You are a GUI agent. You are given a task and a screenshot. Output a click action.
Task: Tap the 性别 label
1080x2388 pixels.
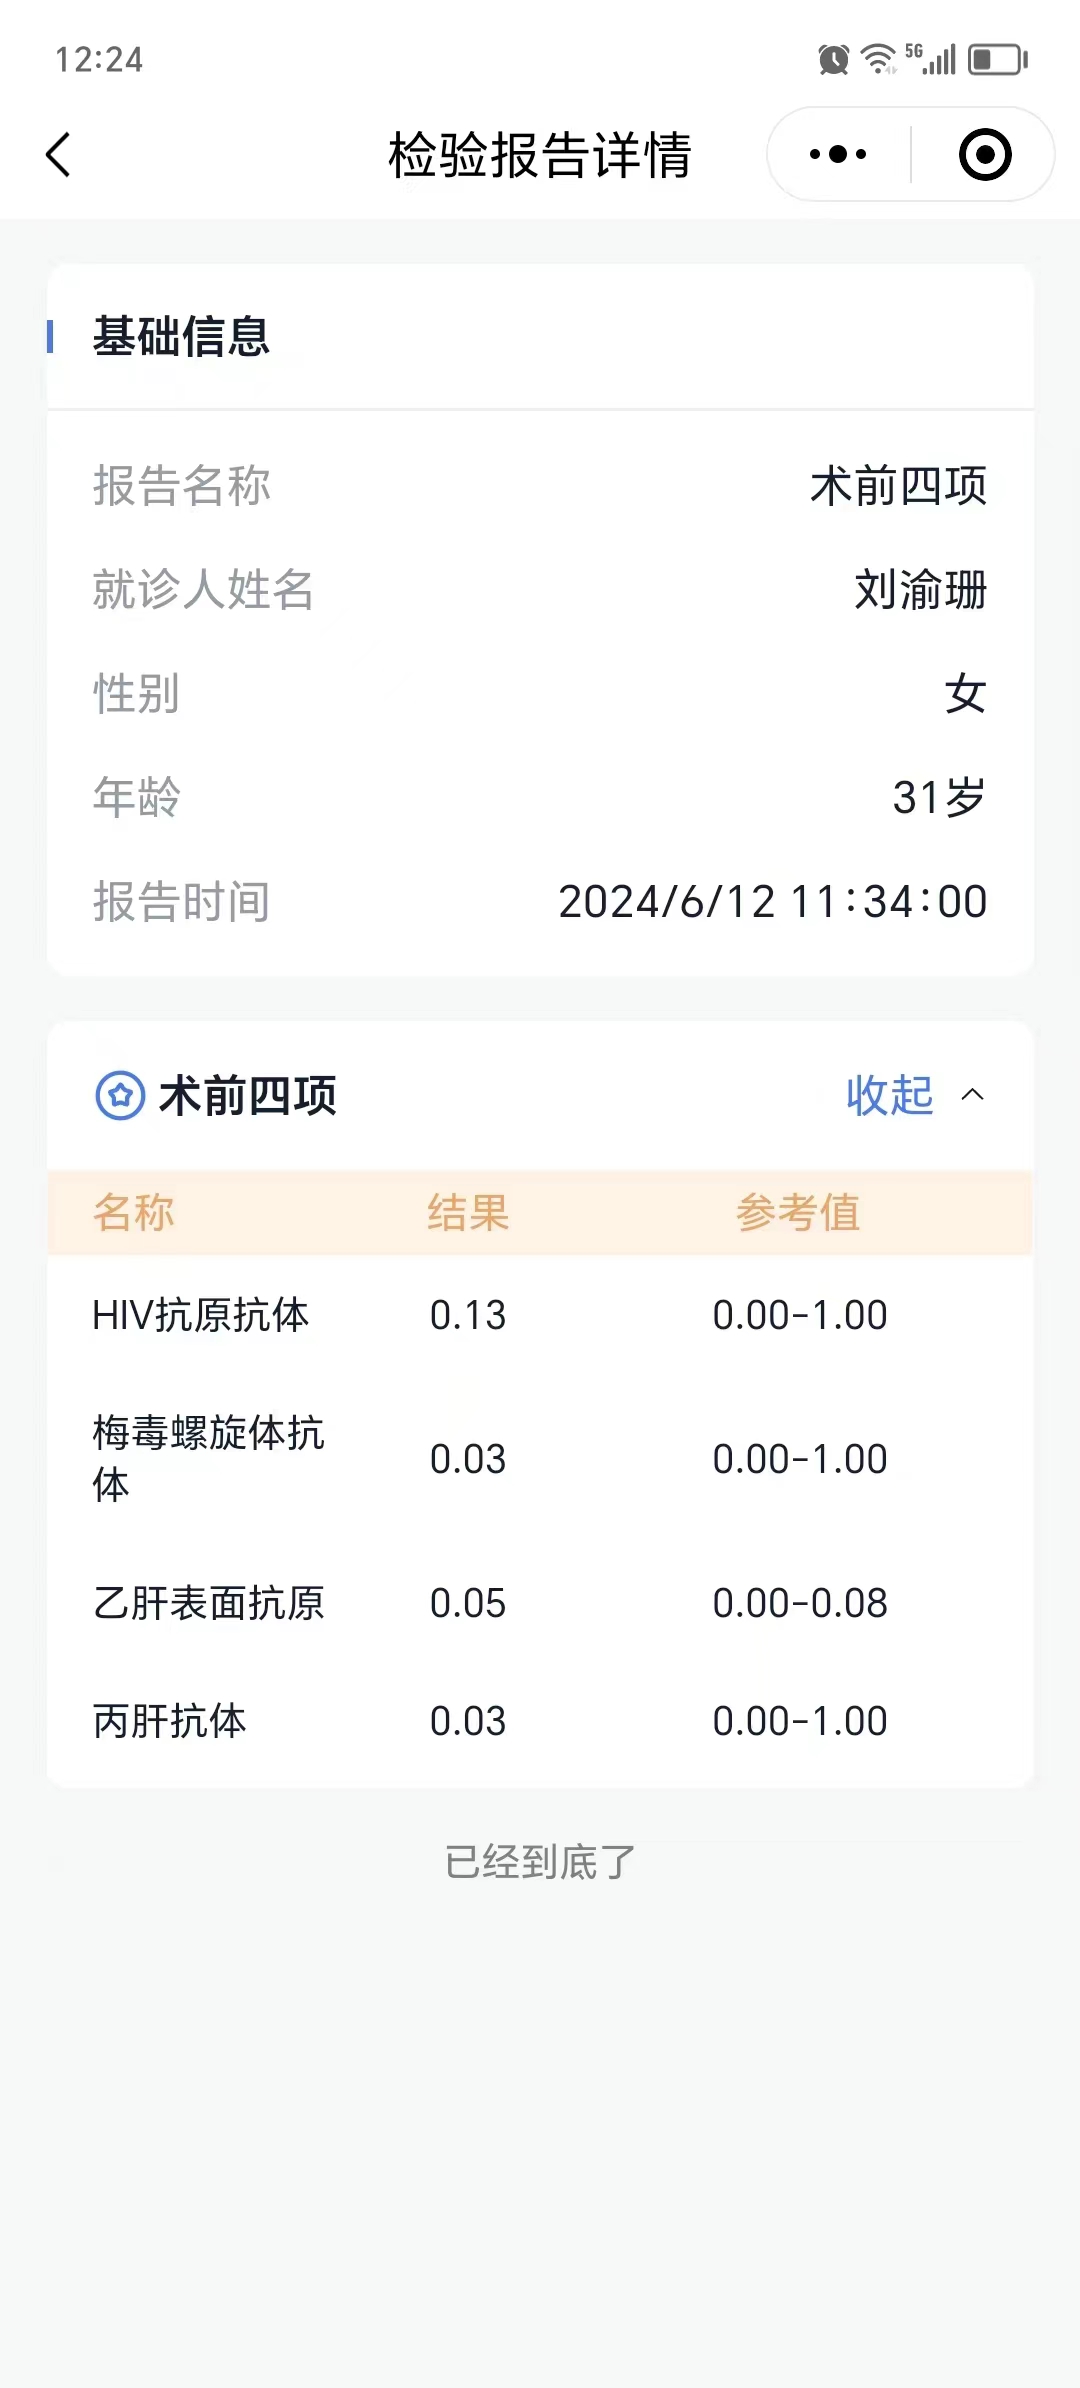click(136, 694)
